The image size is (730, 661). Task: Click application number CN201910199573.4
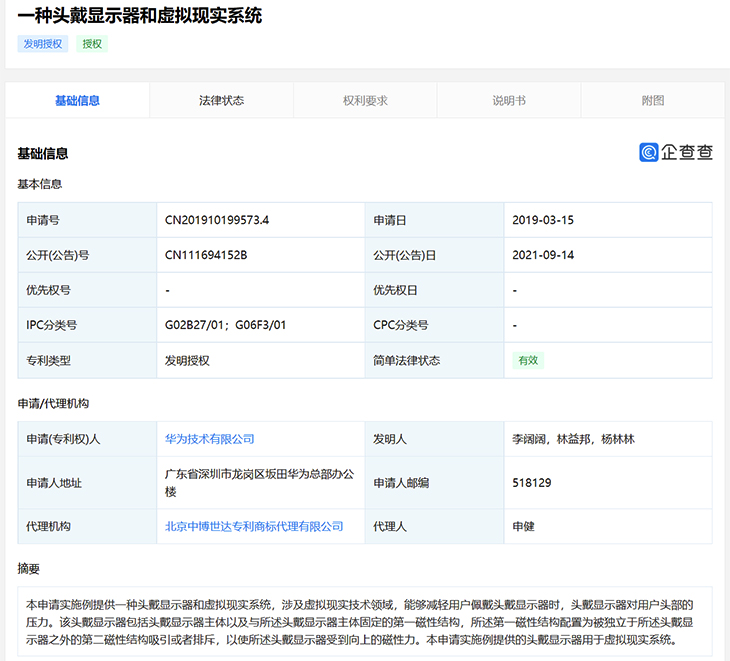pyautogui.click(x=217, y=220)
